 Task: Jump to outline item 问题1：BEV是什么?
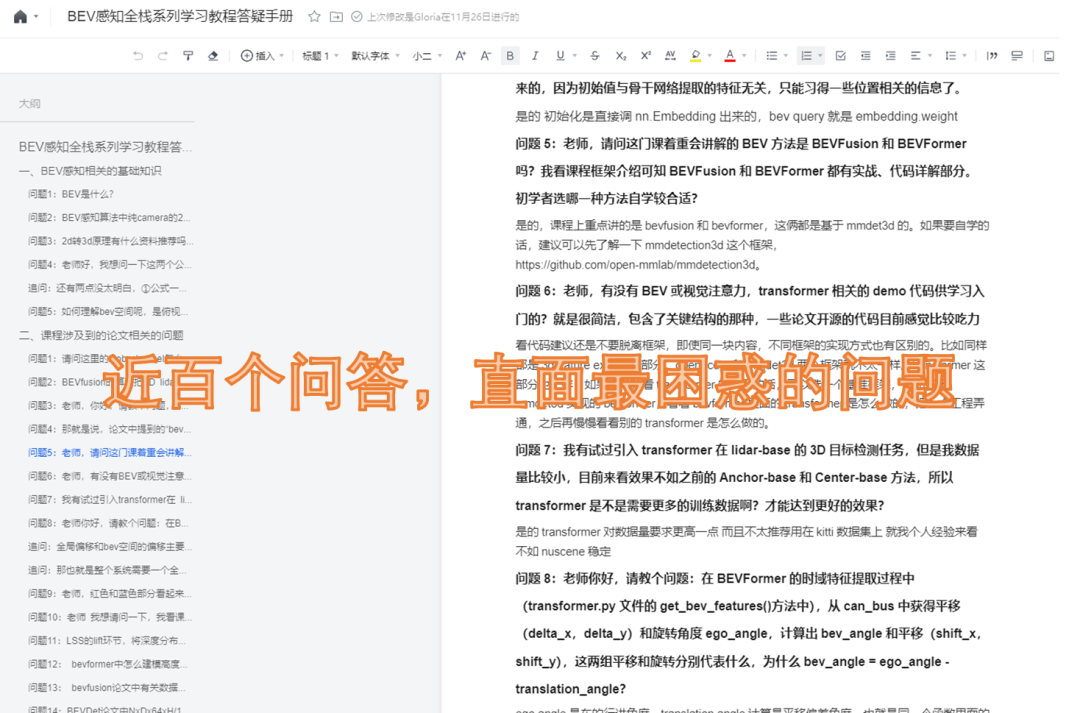[71, 194]
